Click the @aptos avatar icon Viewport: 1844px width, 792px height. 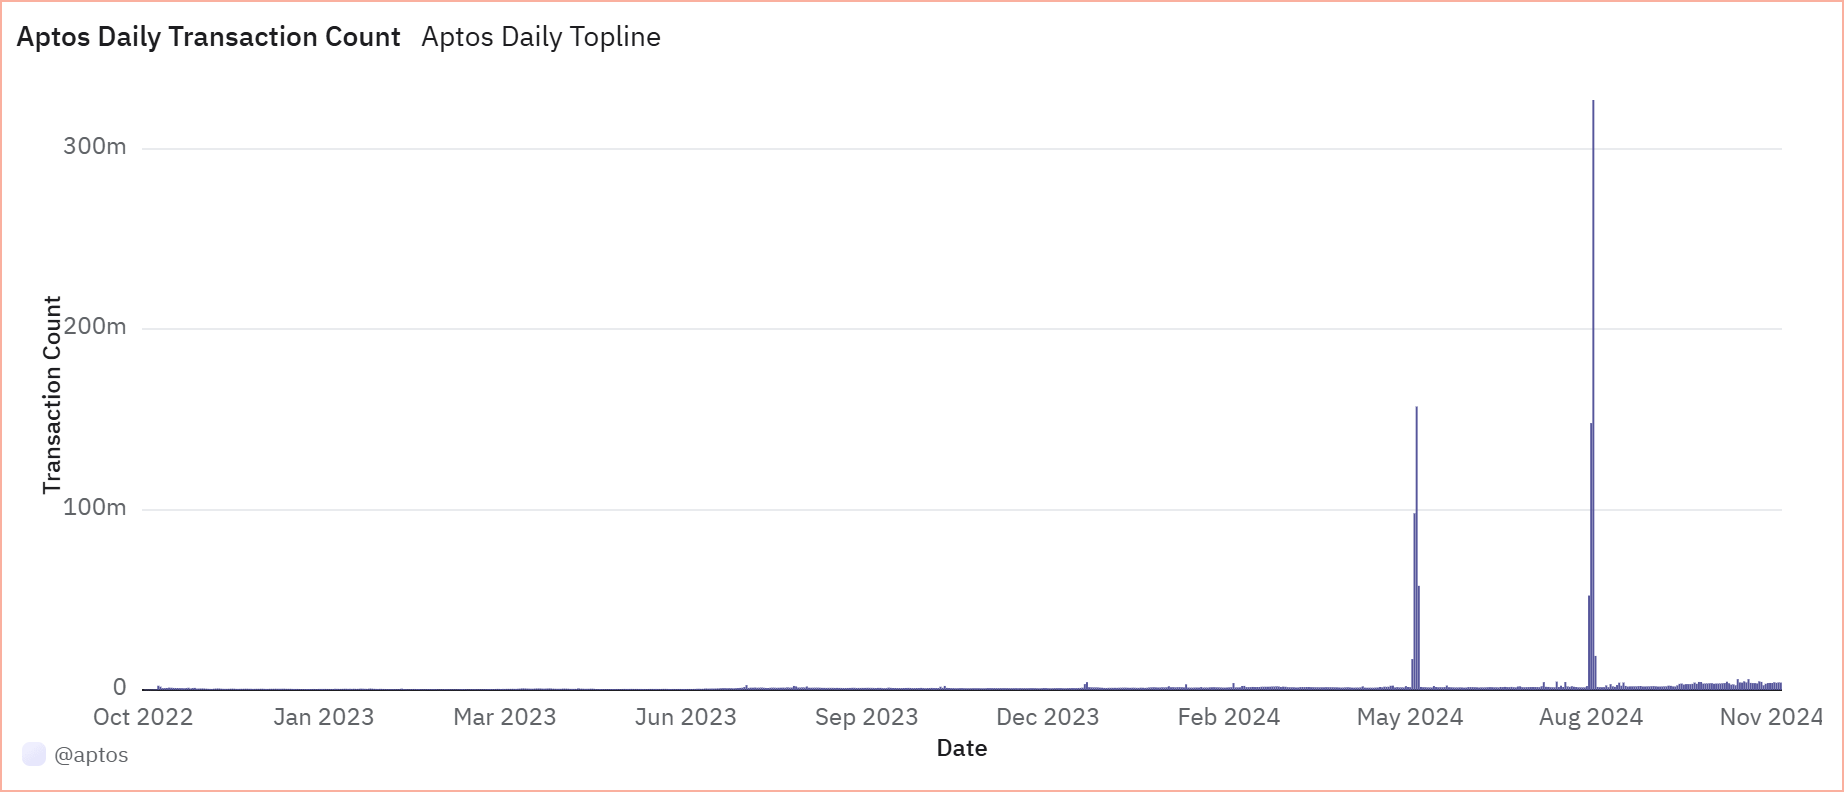coord(33,755)
